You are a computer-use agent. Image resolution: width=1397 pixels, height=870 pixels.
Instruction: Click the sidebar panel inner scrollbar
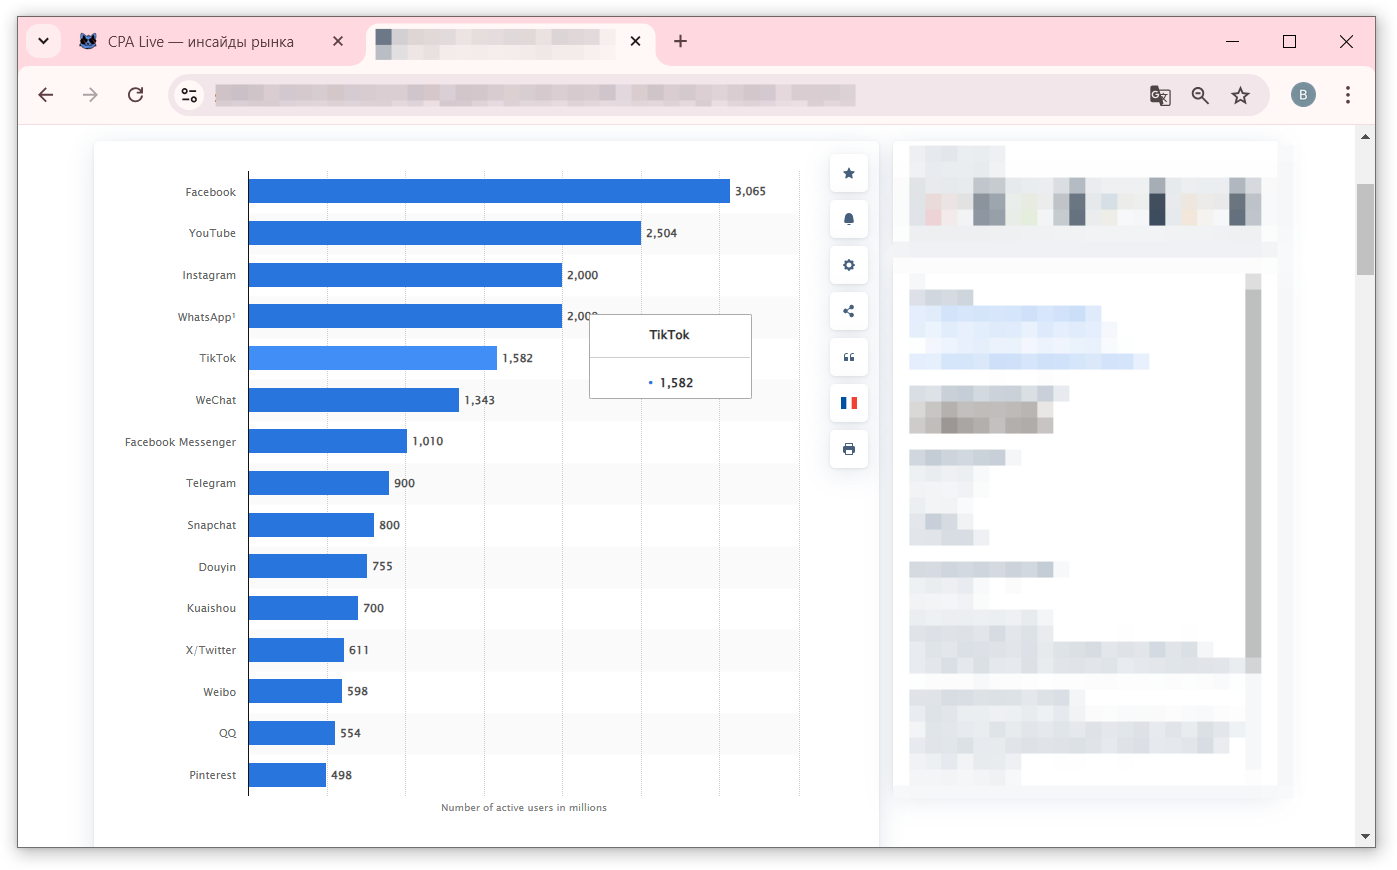1253,473
